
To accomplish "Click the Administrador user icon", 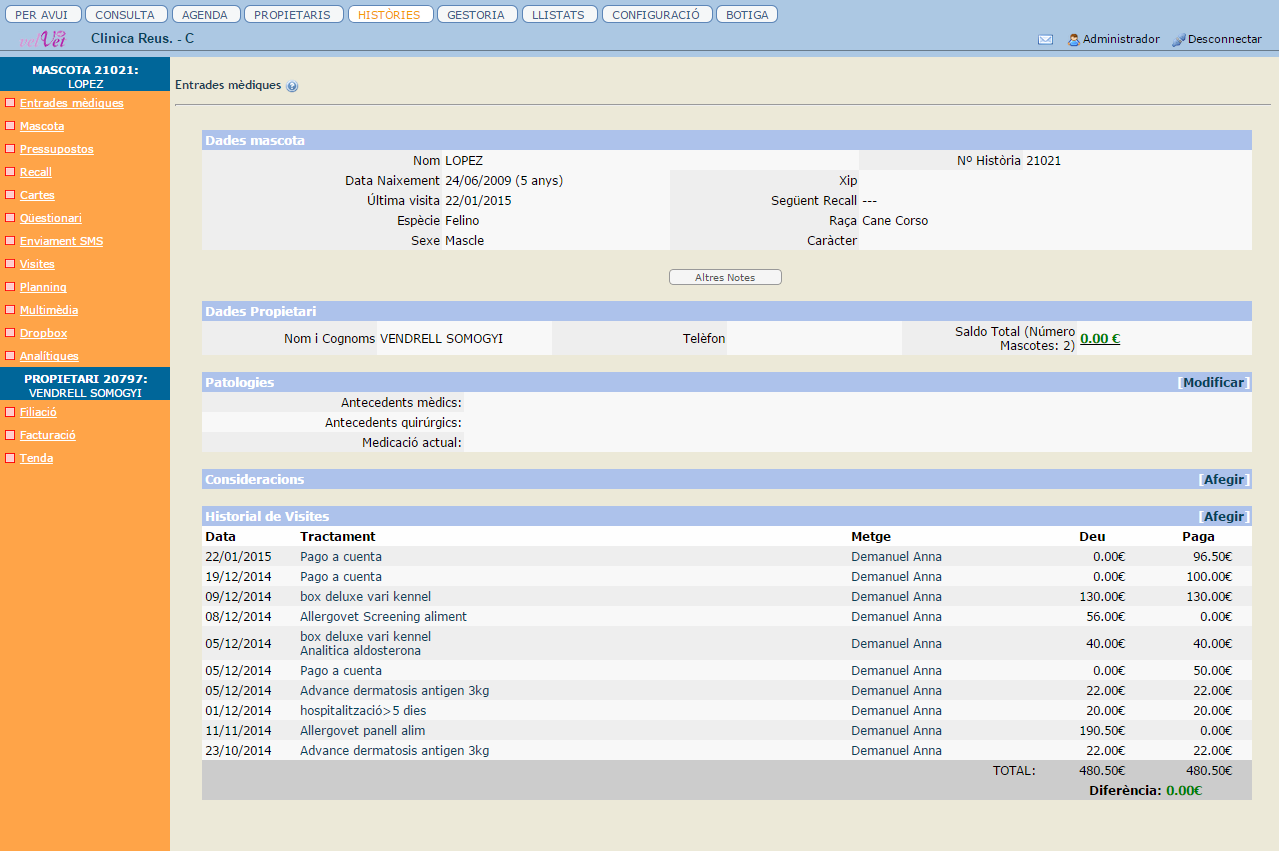I will tap(1074, 40).
